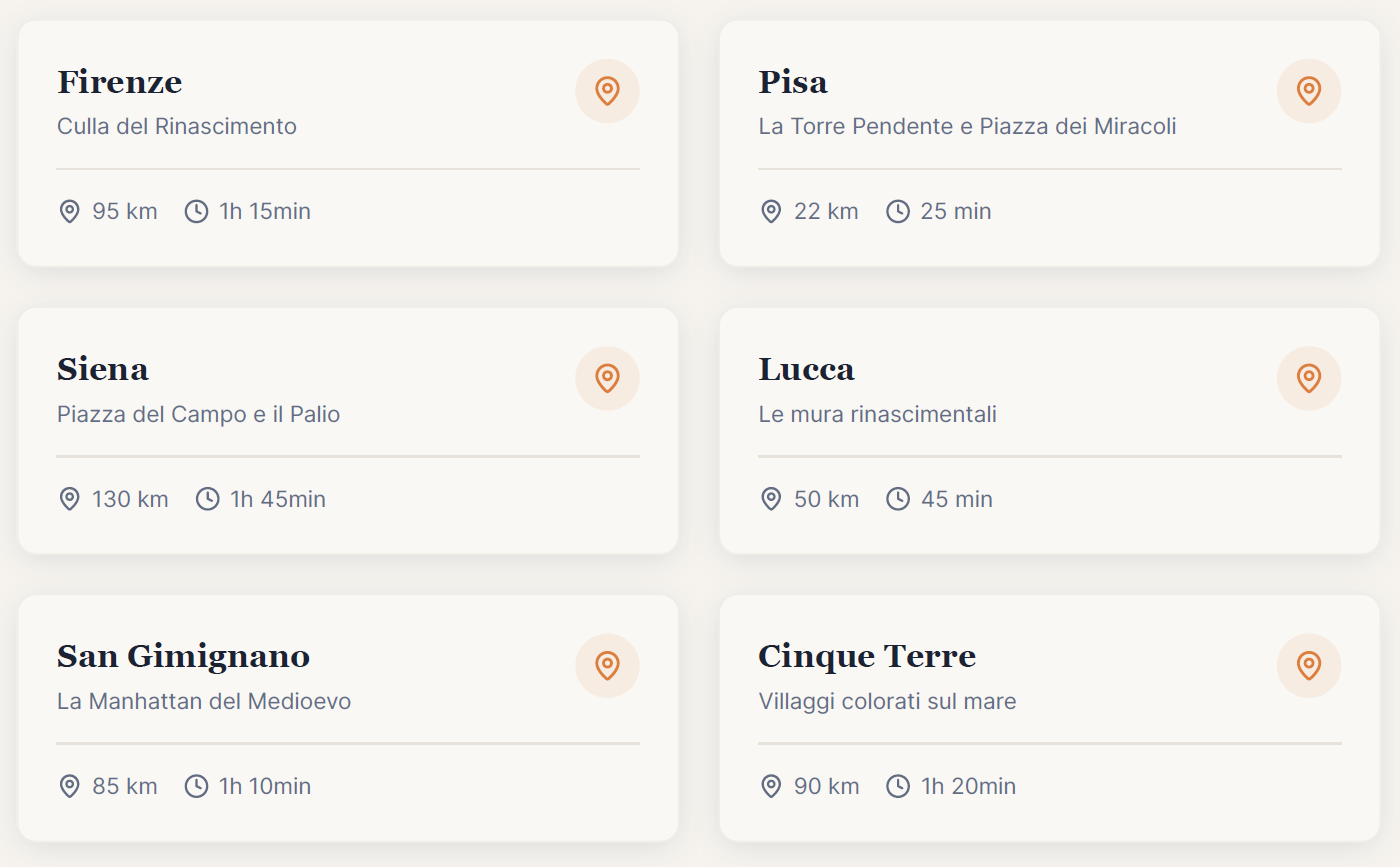1400x867 pixels.
Task: Click the clock icon beside 25 min
Action: (898, 211)
